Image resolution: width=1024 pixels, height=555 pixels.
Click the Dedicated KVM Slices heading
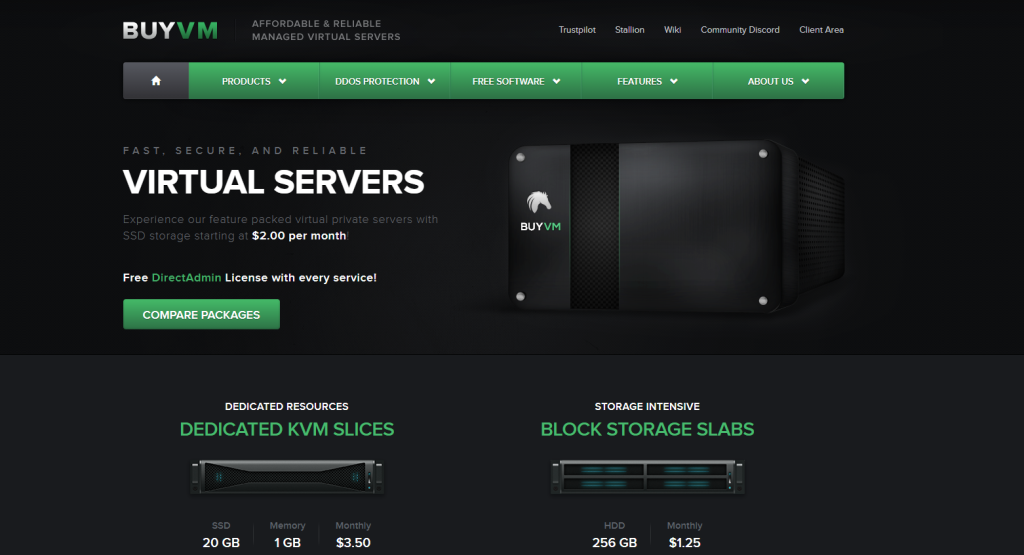[287, 429]
